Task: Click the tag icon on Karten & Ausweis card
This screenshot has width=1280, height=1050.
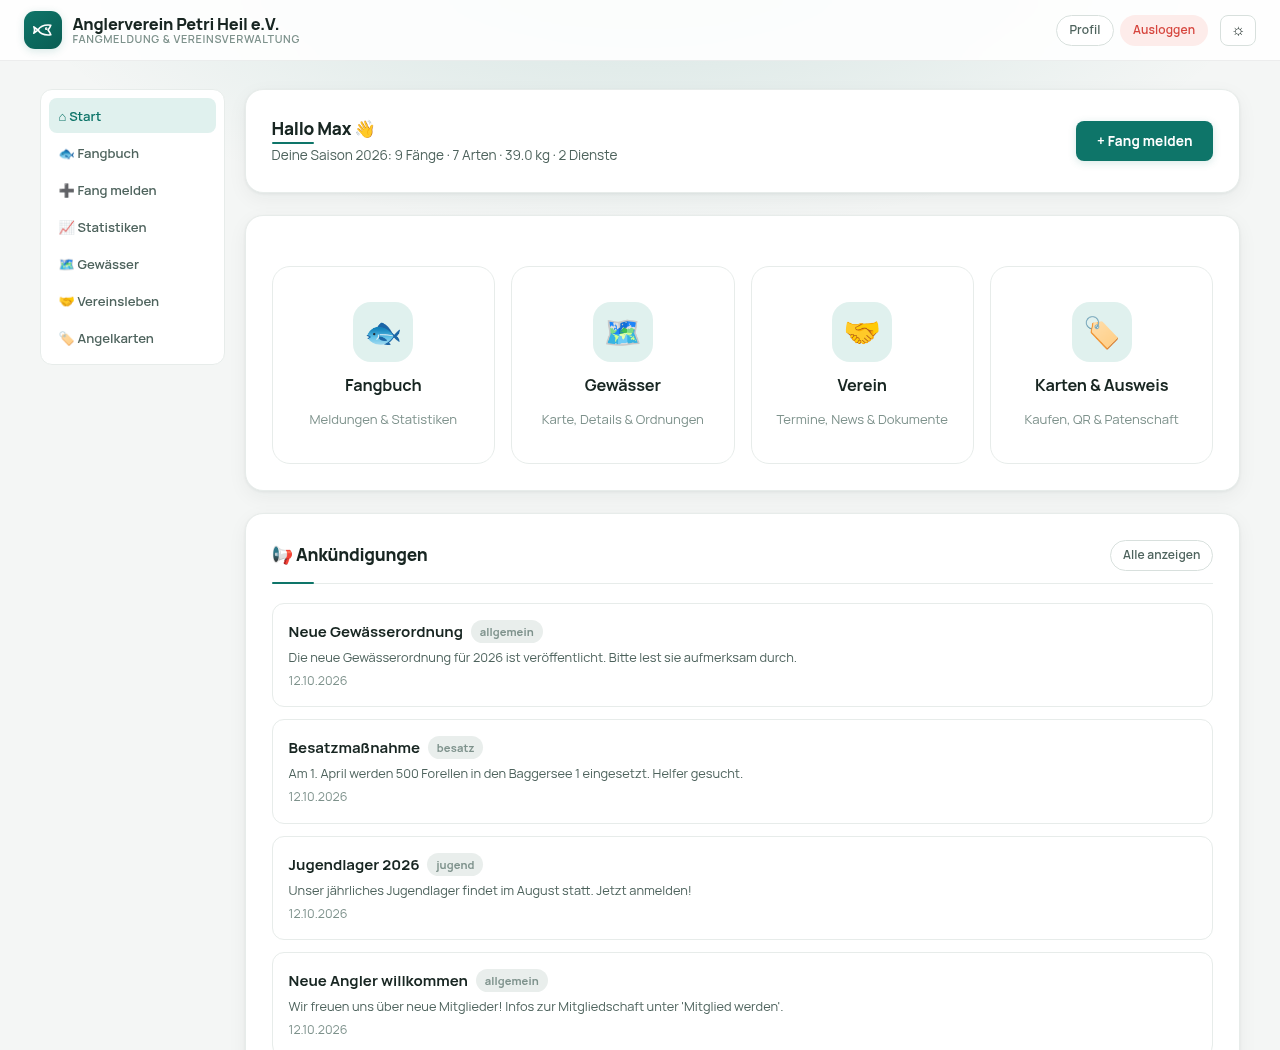Action: pos(1101,332)
